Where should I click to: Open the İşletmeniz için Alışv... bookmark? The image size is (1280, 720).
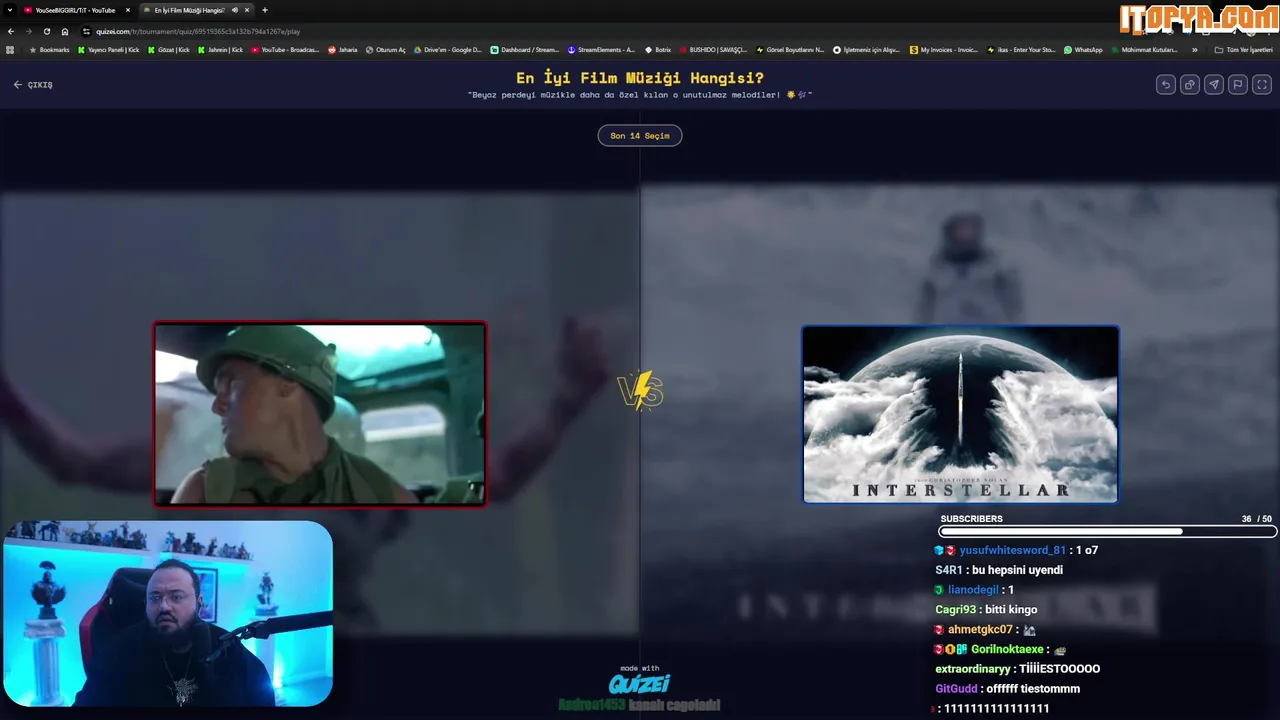point(867,50)
